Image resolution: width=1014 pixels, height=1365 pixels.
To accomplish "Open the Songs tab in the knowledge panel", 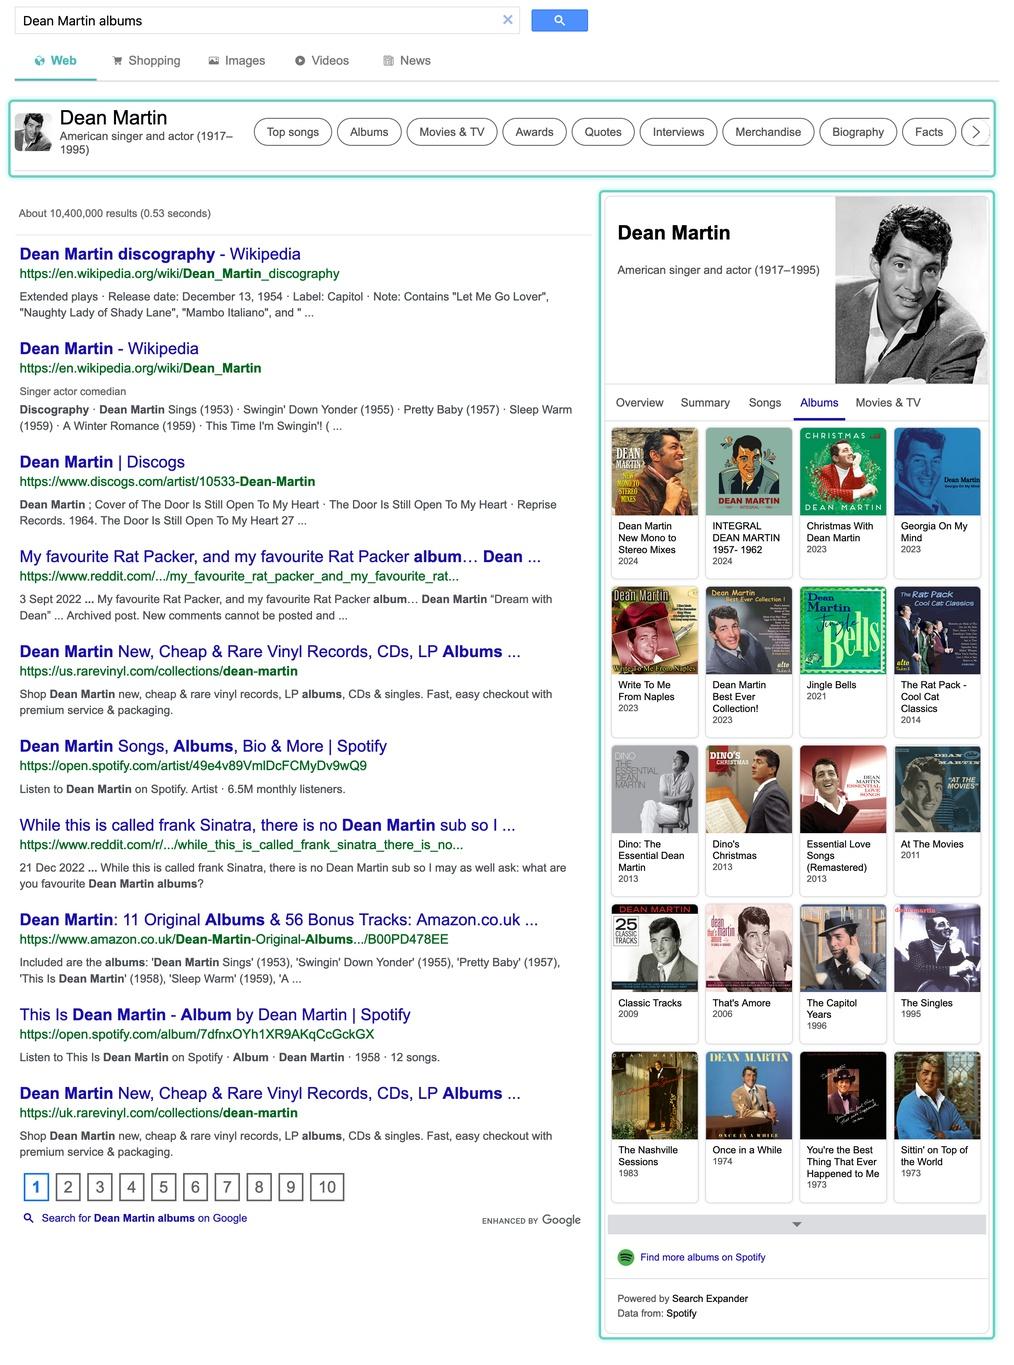I will (765, 403).
